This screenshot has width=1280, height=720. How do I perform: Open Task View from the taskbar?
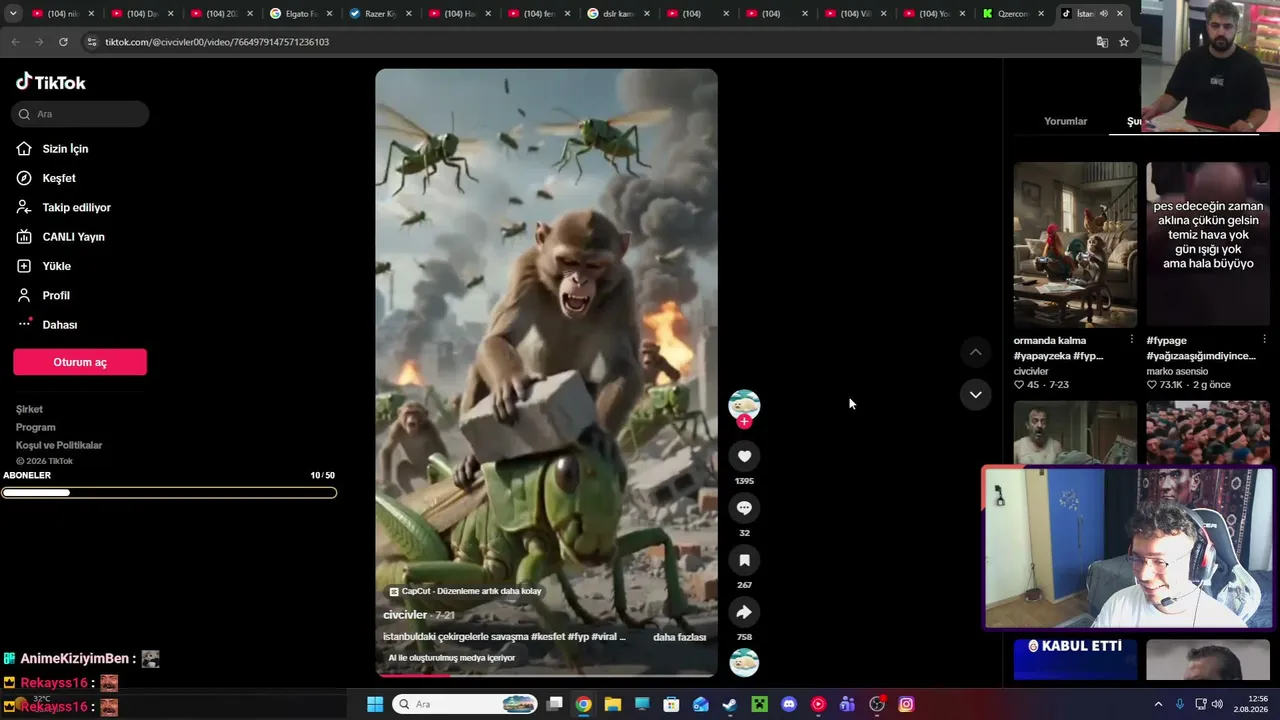coord(555,704)
